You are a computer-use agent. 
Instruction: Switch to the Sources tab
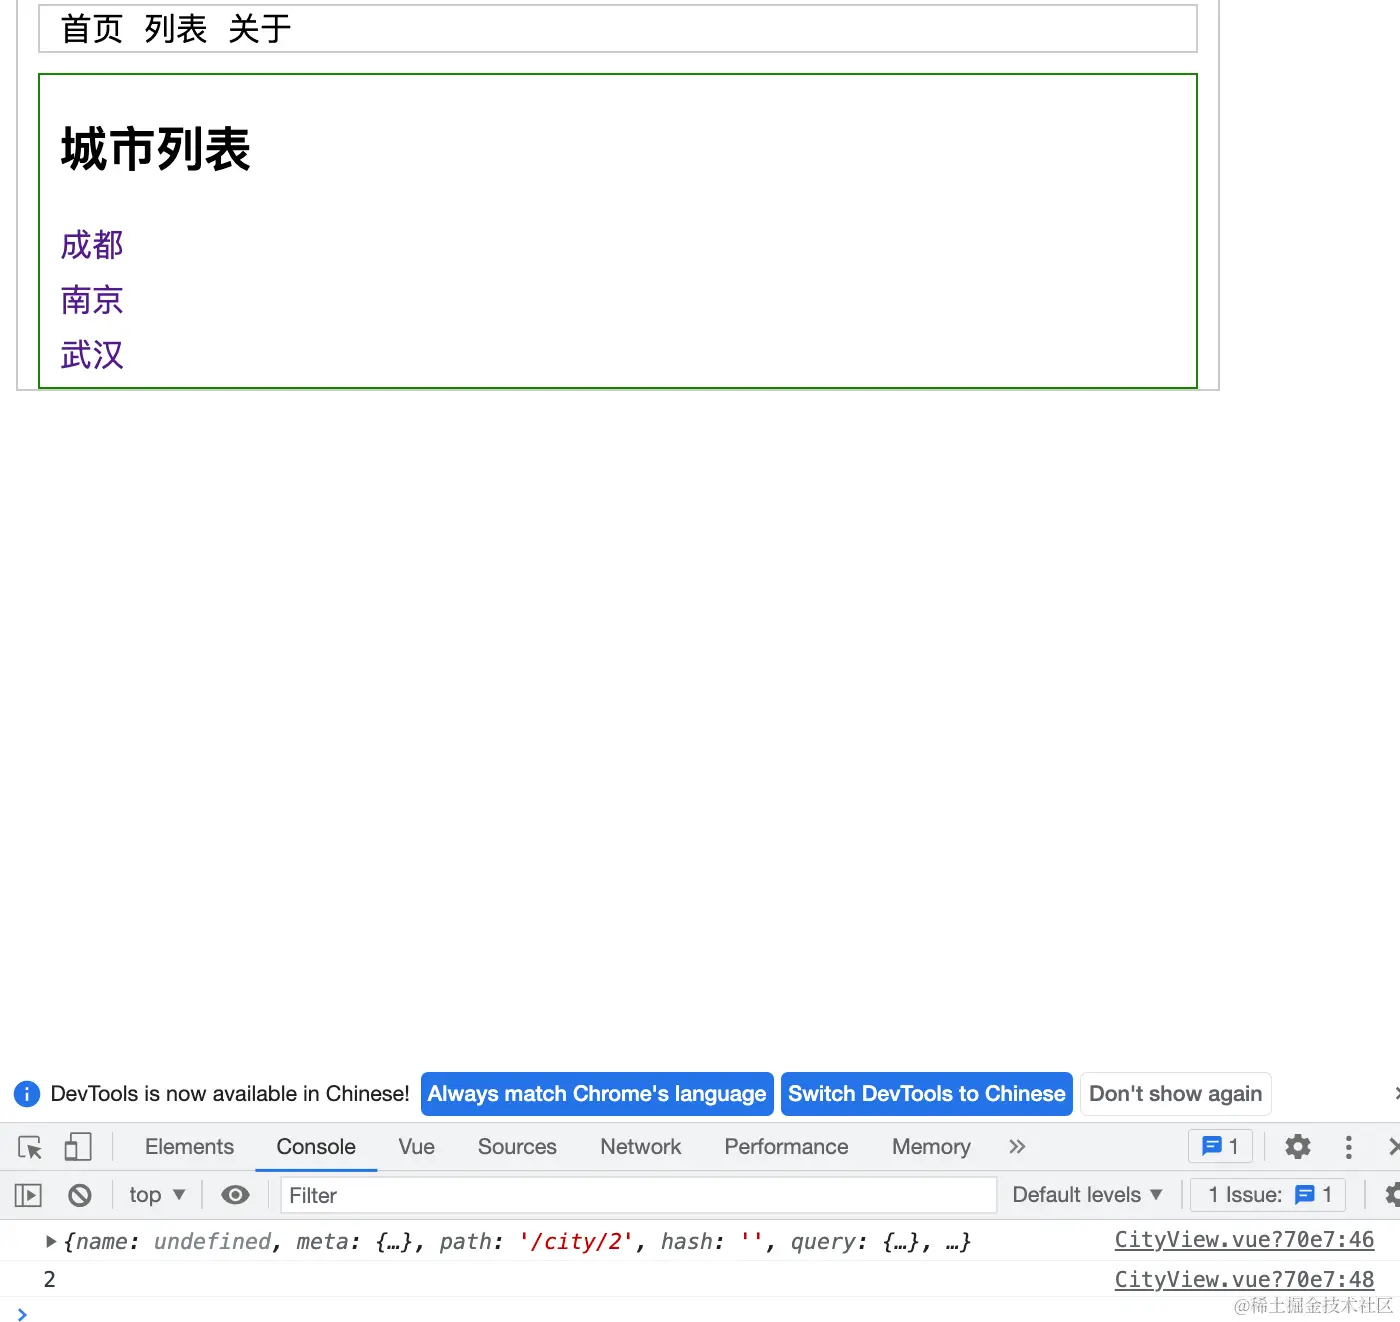(x=517, y=1147)
